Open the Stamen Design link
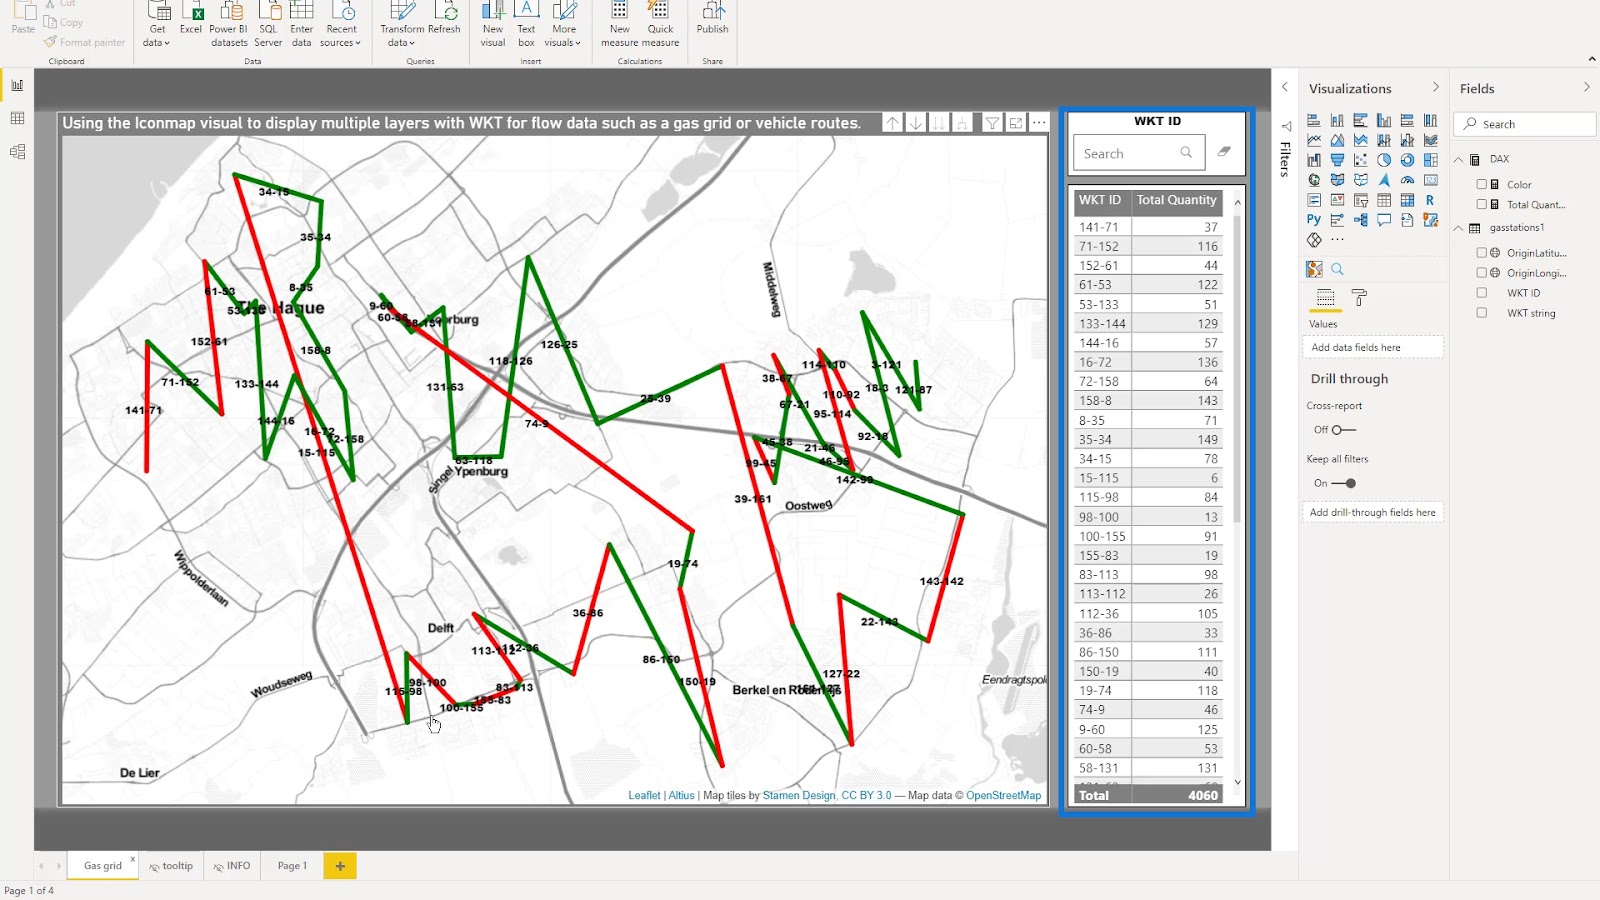The width and height of the screenshot is (1600, 900). pyautogui.click(x=799, y=796)
